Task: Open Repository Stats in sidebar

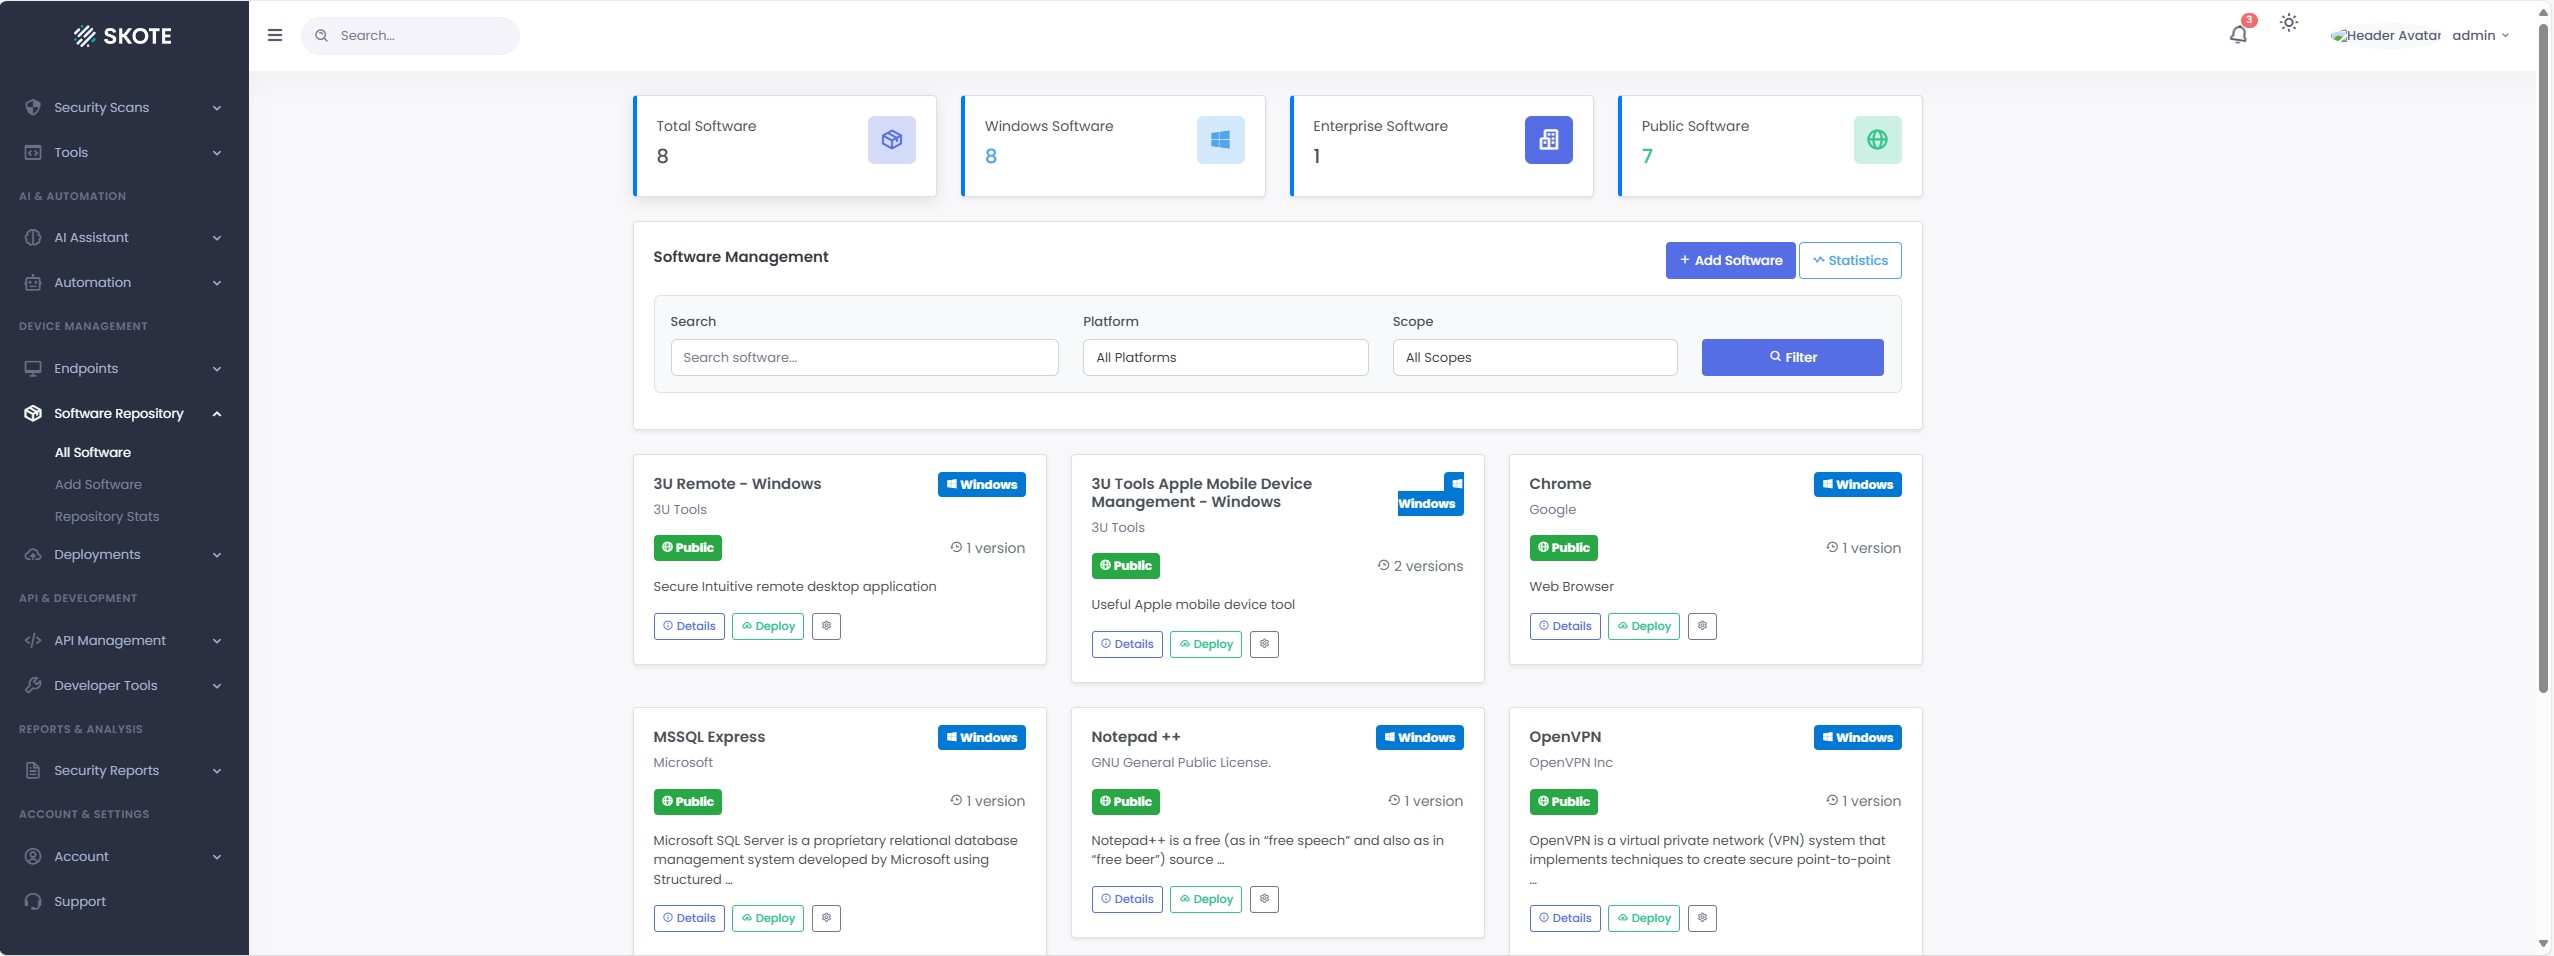Action: [x=107, y=517]
